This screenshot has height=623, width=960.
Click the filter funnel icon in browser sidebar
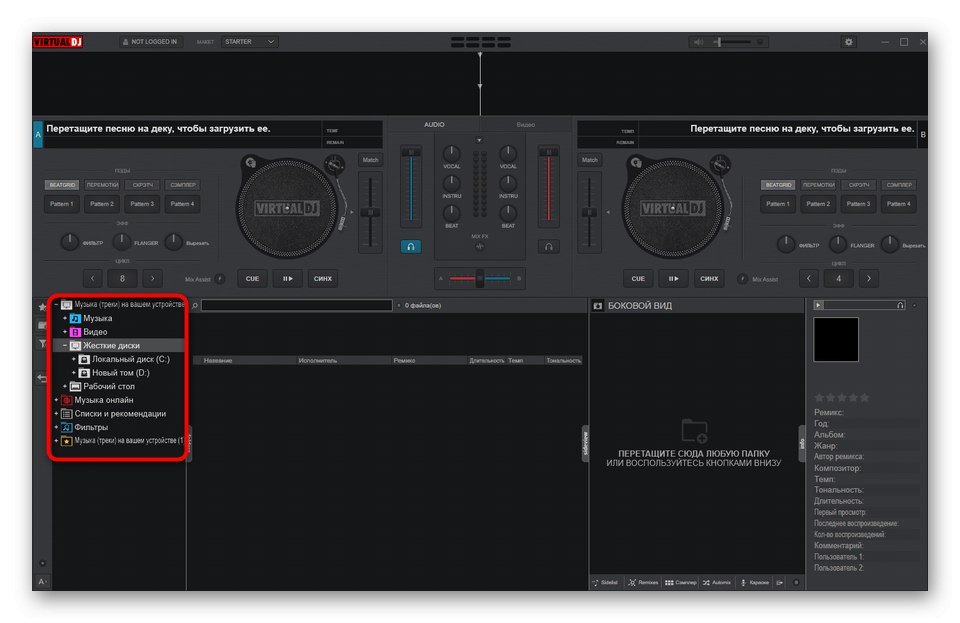pyautogui.click(x=42, y=344)
